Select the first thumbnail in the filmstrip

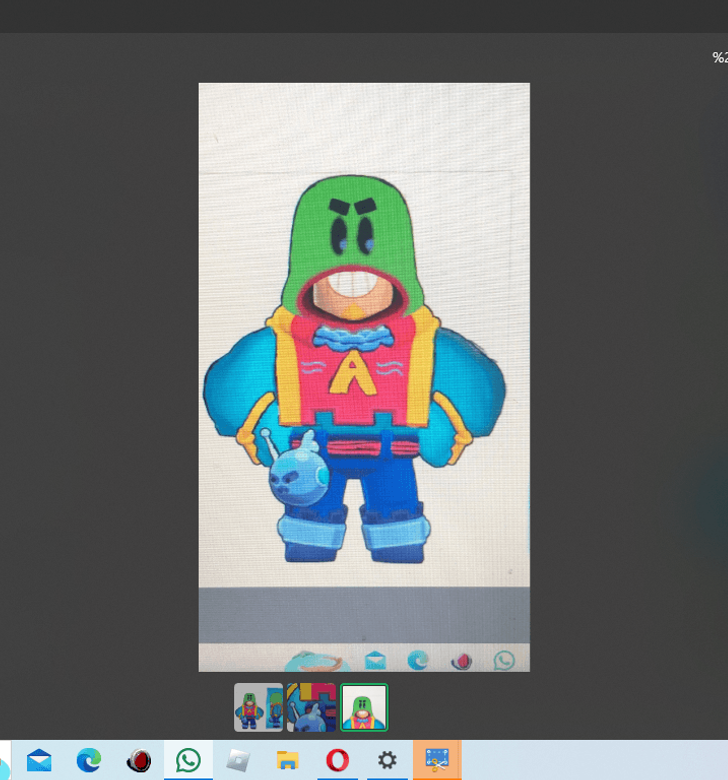(x=258, y=708)
